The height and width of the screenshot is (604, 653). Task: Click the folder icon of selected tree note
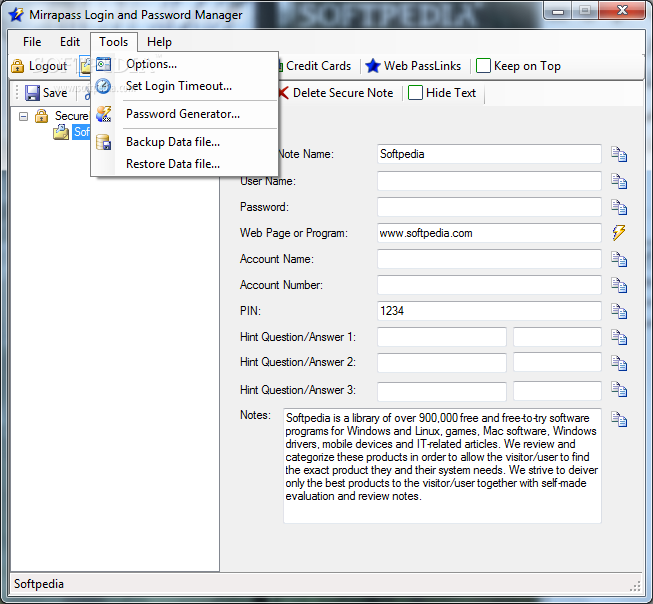point(61,132)
